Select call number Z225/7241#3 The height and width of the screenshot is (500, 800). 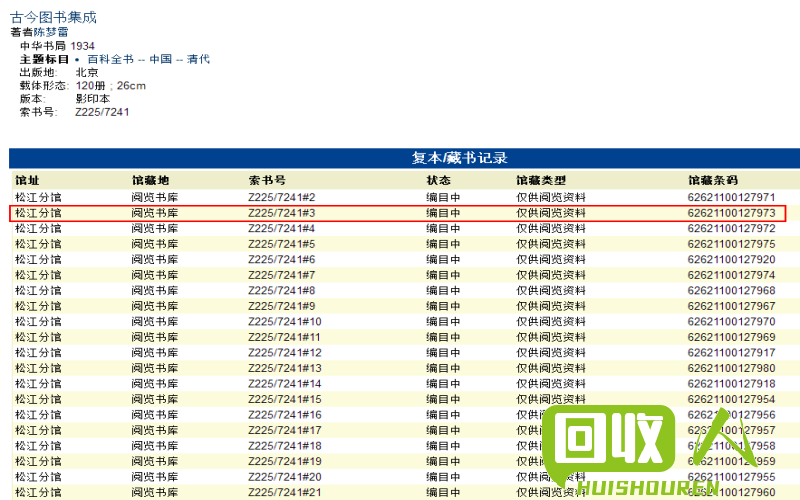[282, 213]
